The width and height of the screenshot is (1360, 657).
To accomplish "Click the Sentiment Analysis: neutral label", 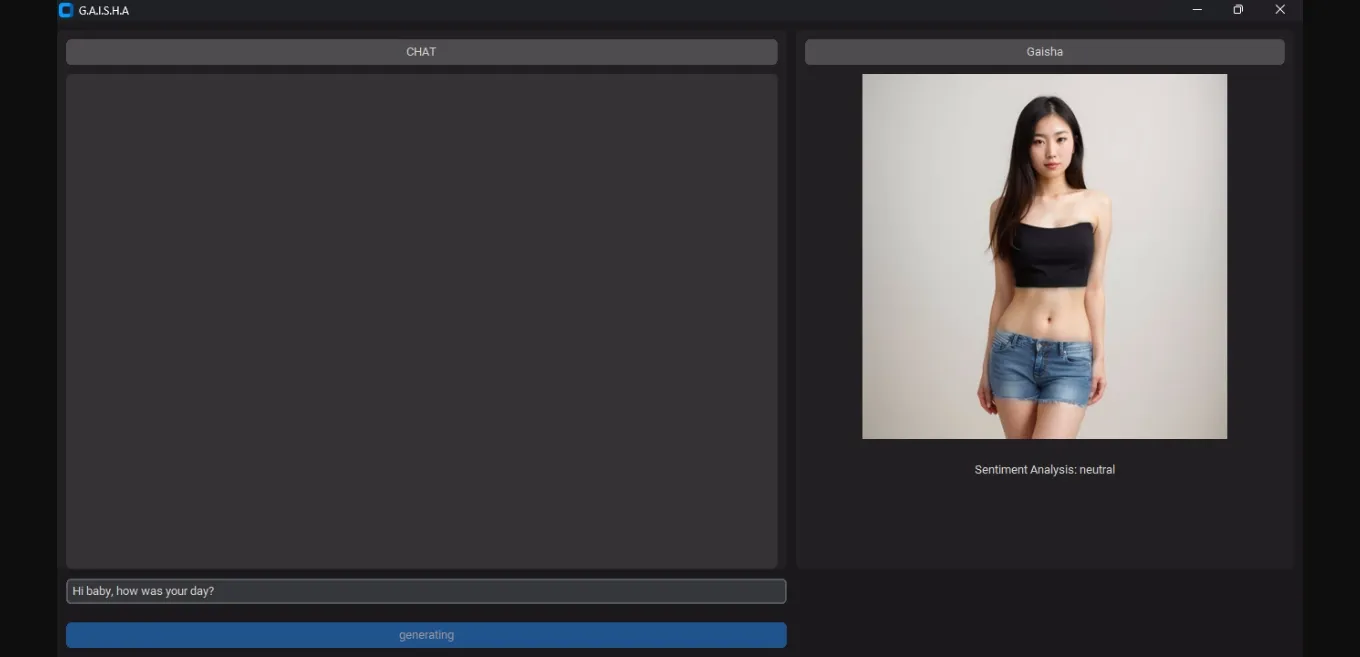I will pyautogui.click(x=1044, y=470).
